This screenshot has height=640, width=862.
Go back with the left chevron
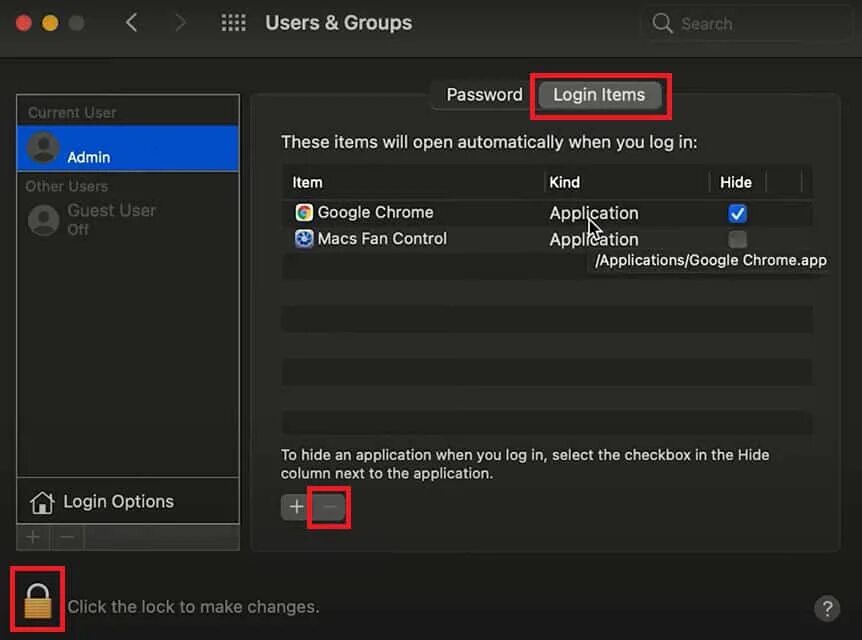pyautogui.click(x=132, y=22)
